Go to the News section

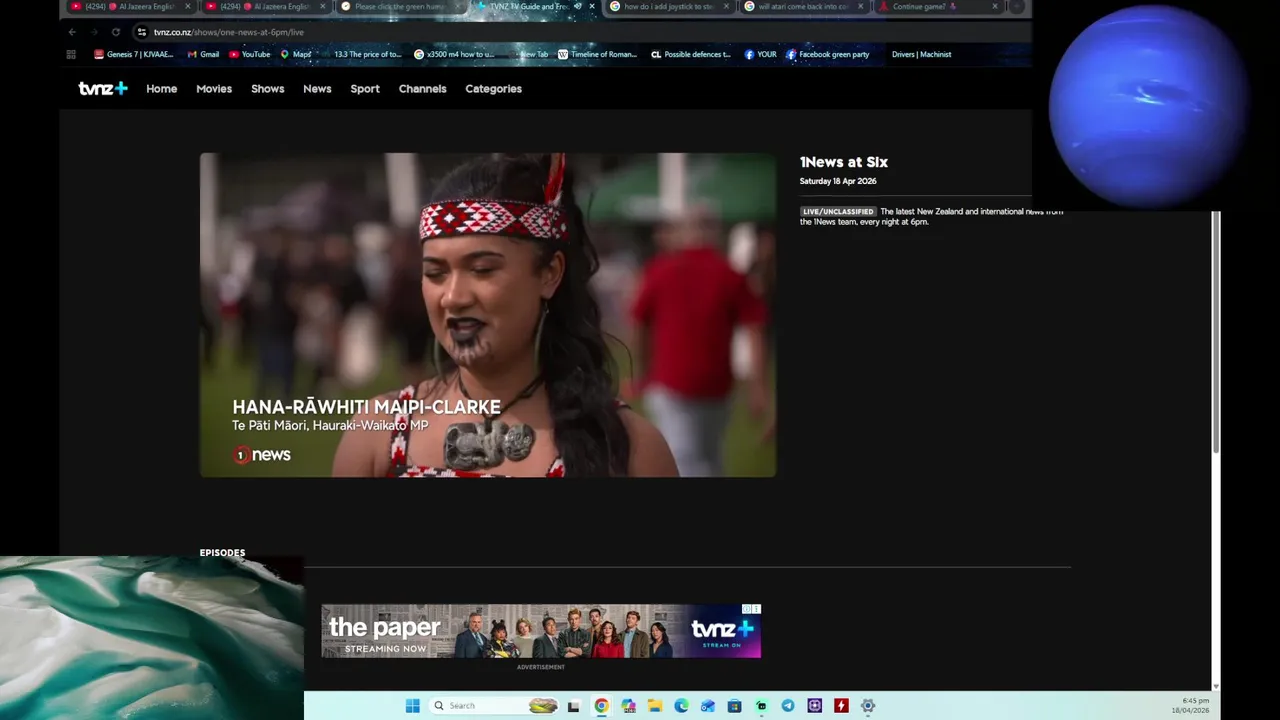click(317, 89)
